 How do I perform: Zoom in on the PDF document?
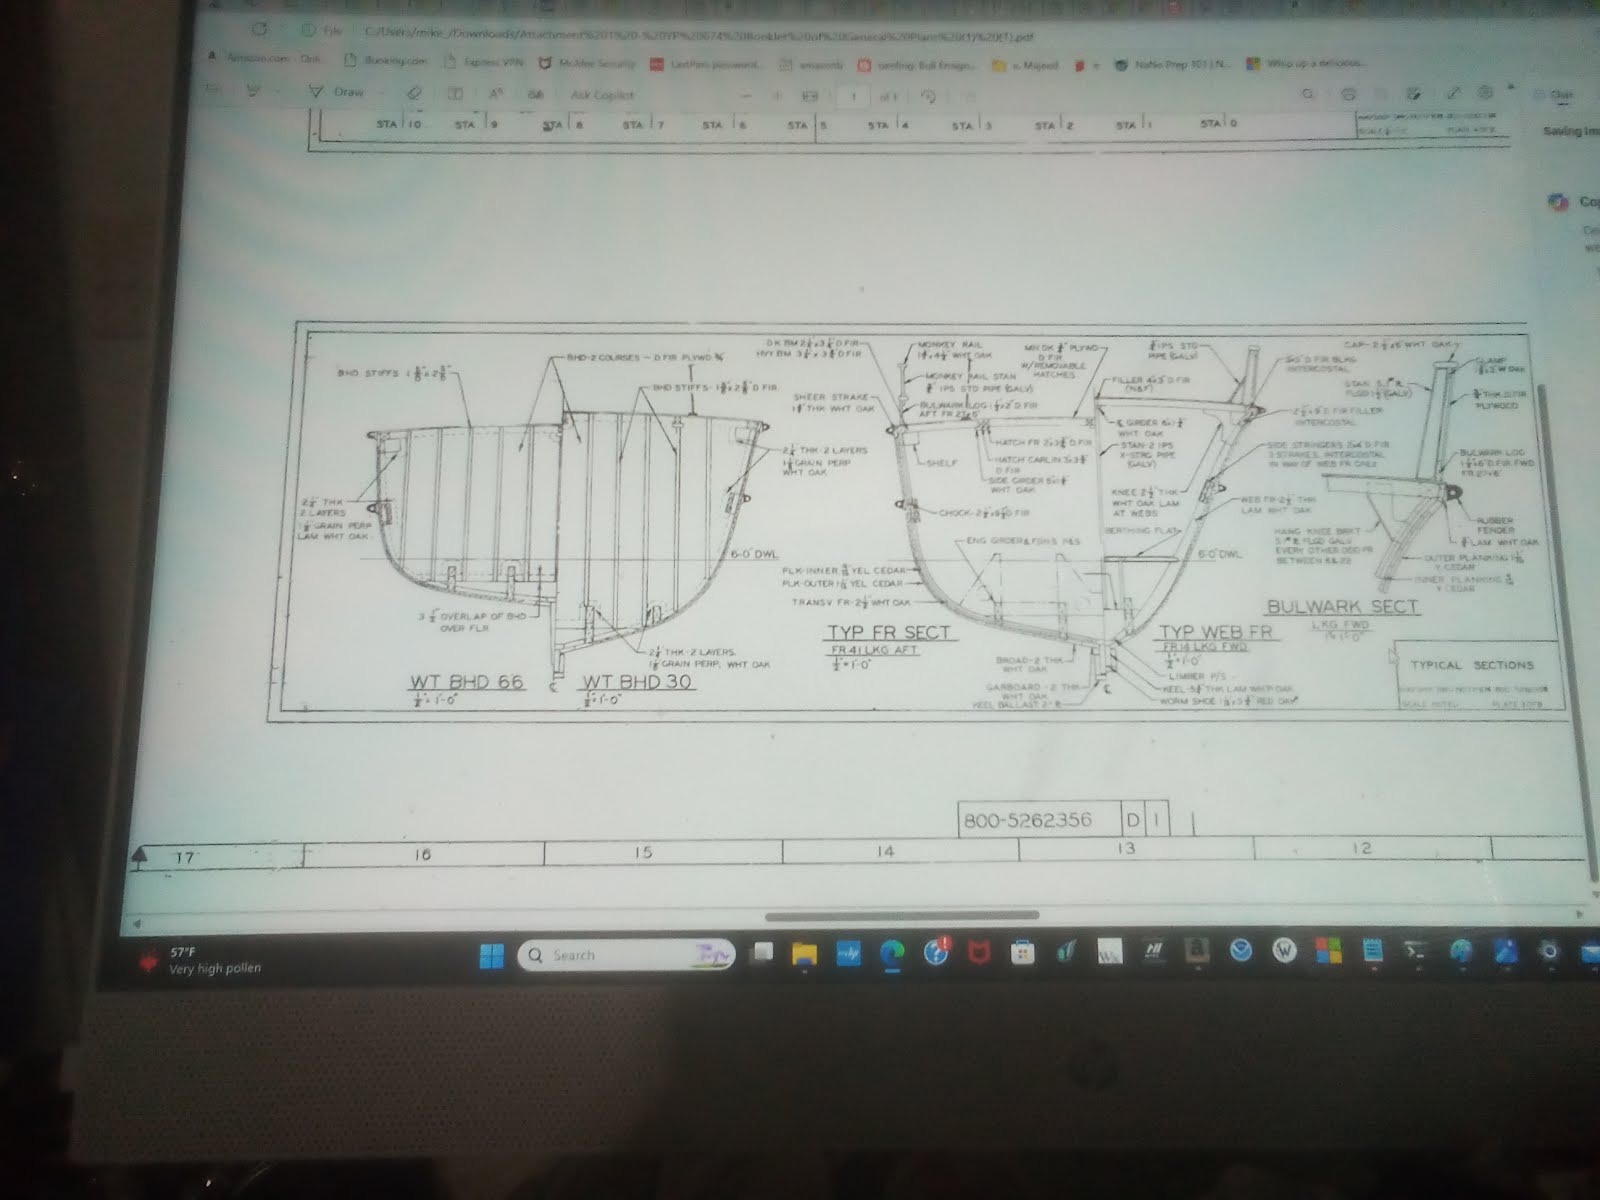(777, 96)
